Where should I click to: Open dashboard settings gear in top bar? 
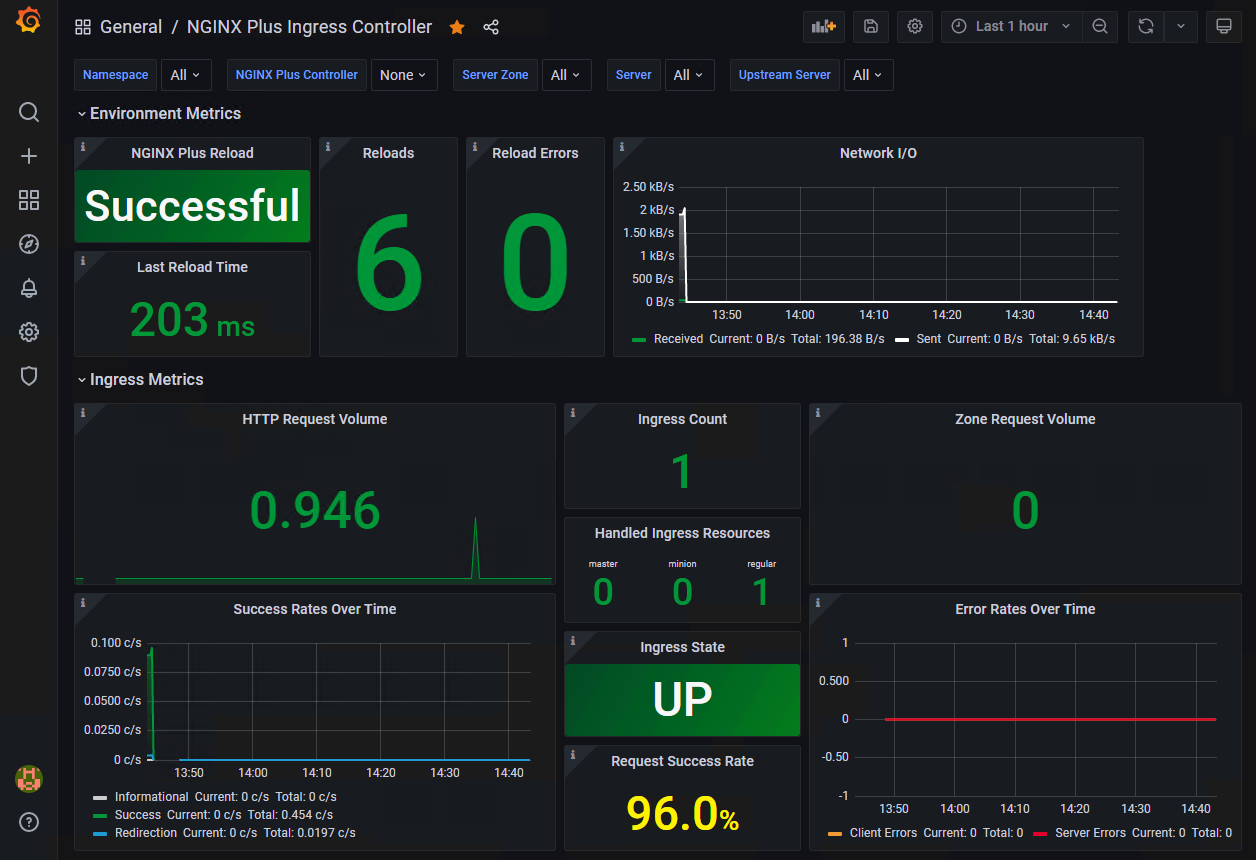tap(915, 27)
